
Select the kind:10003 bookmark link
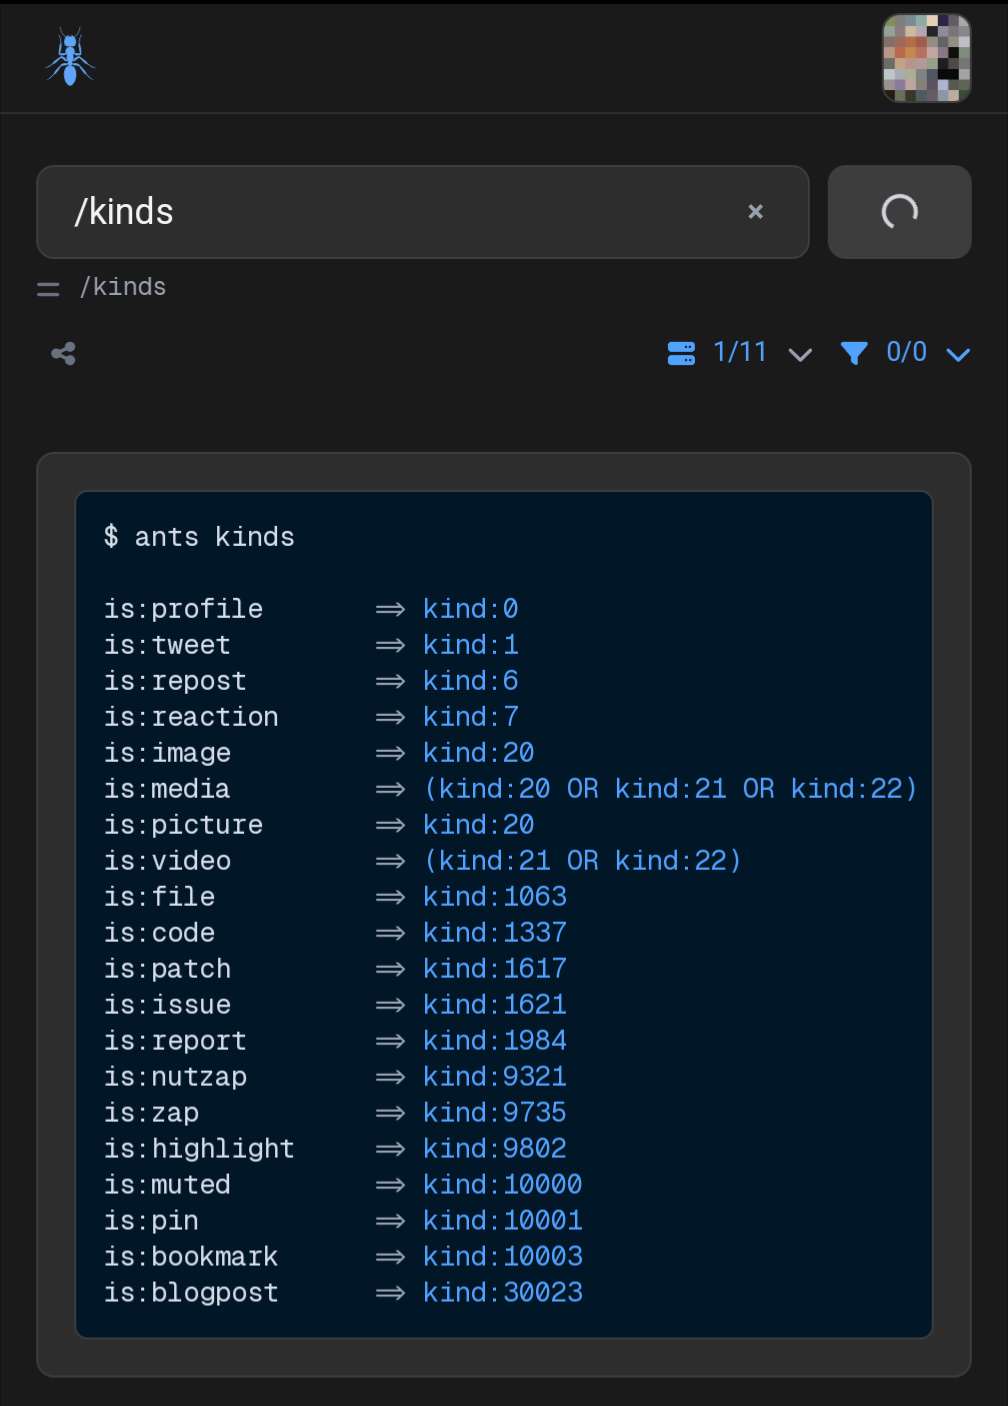(502, 1257)
